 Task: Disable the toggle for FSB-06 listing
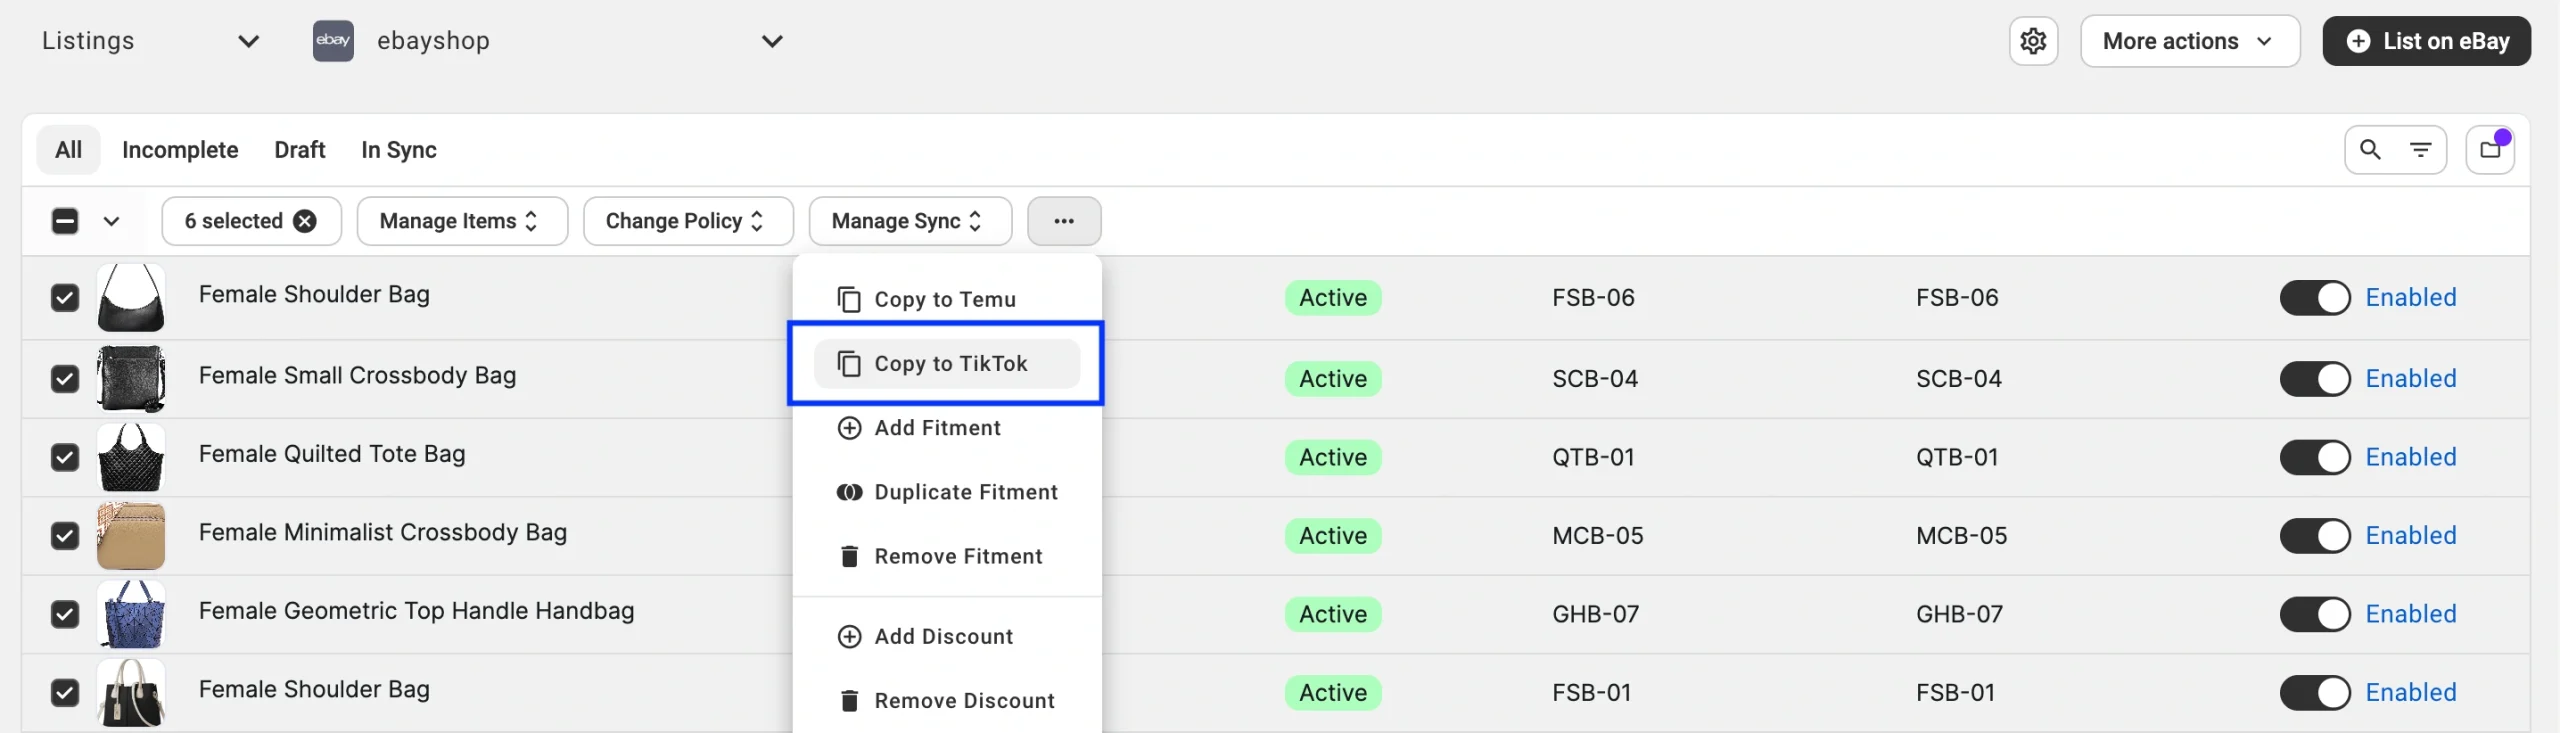tap(2314, 298)
